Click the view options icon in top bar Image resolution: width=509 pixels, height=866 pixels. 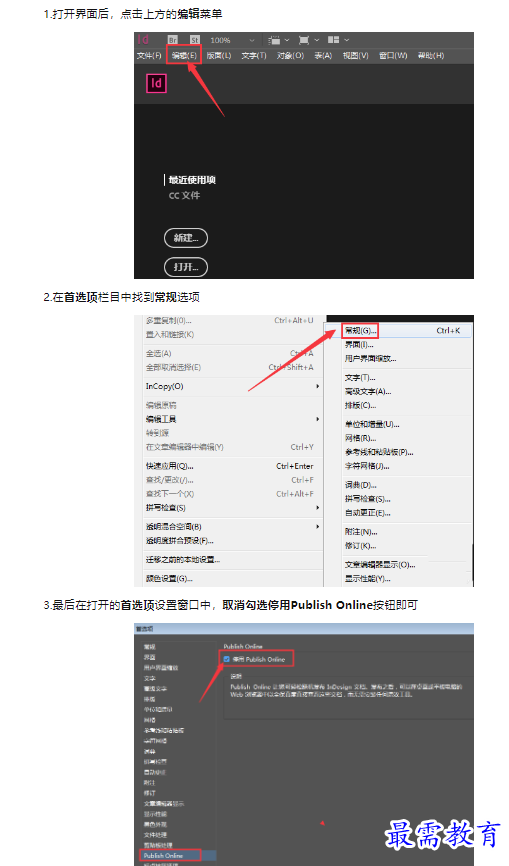click(x=274, y=40)
